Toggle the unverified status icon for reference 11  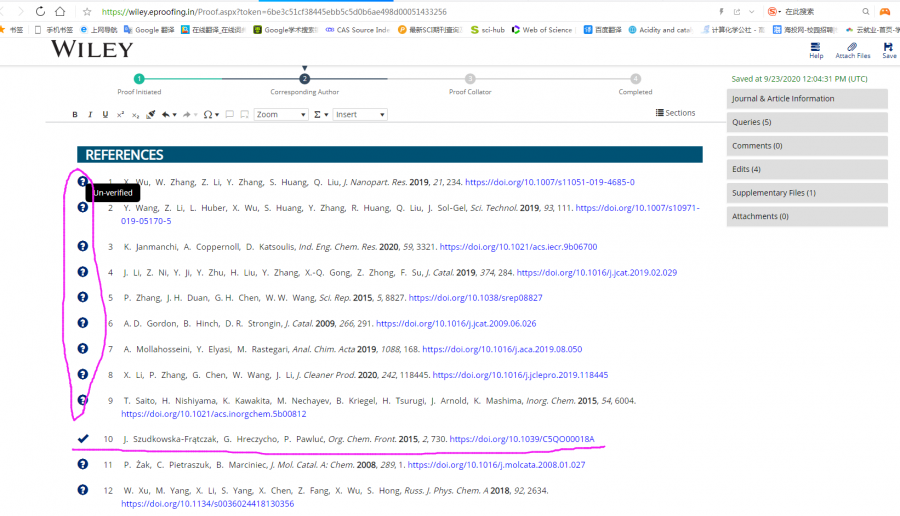coord(83,465)
